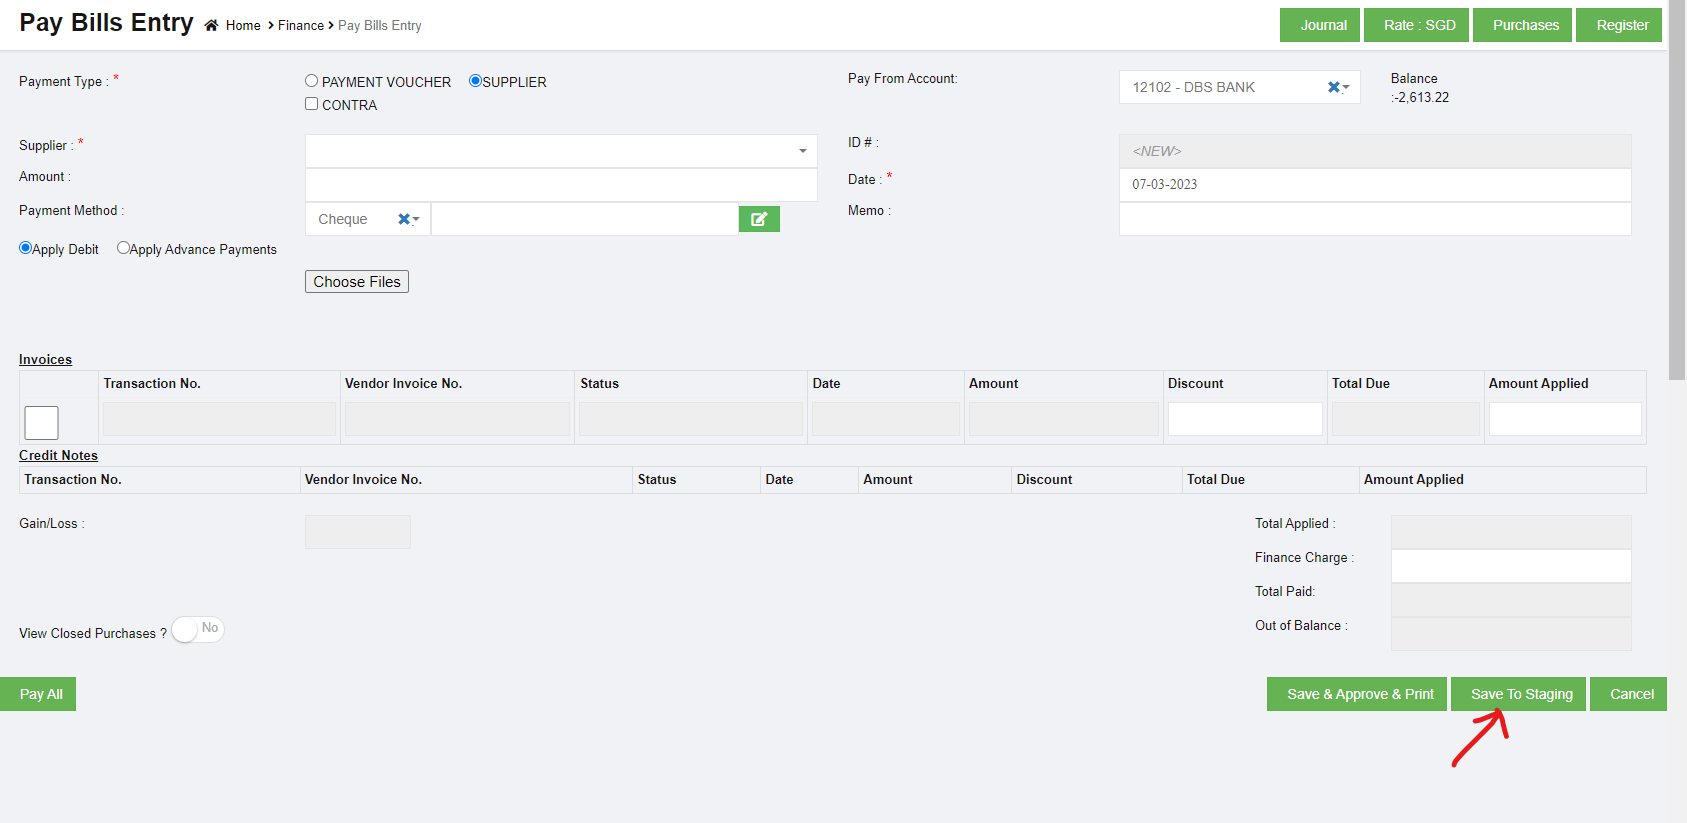This screenshot has height=823, width=1687.
Task: Go to Finance in the breadcrumb
Action: pyautogui.click(x=300, y=26)
